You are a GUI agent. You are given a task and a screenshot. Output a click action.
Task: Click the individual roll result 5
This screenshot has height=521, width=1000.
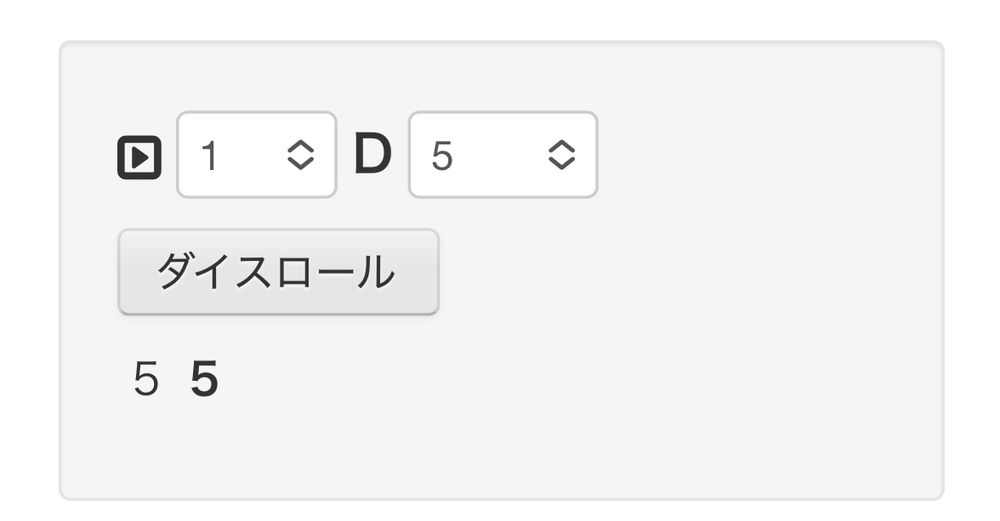click(x=146, y=381)
